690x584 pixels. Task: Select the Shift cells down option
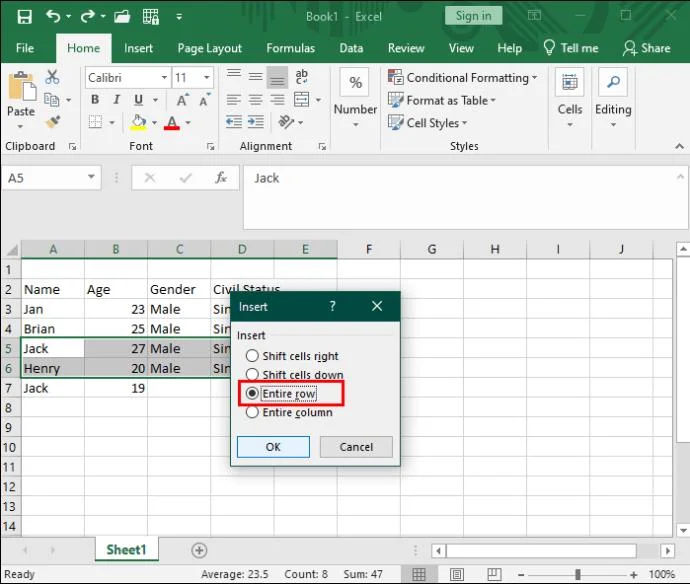coord(252,375)
